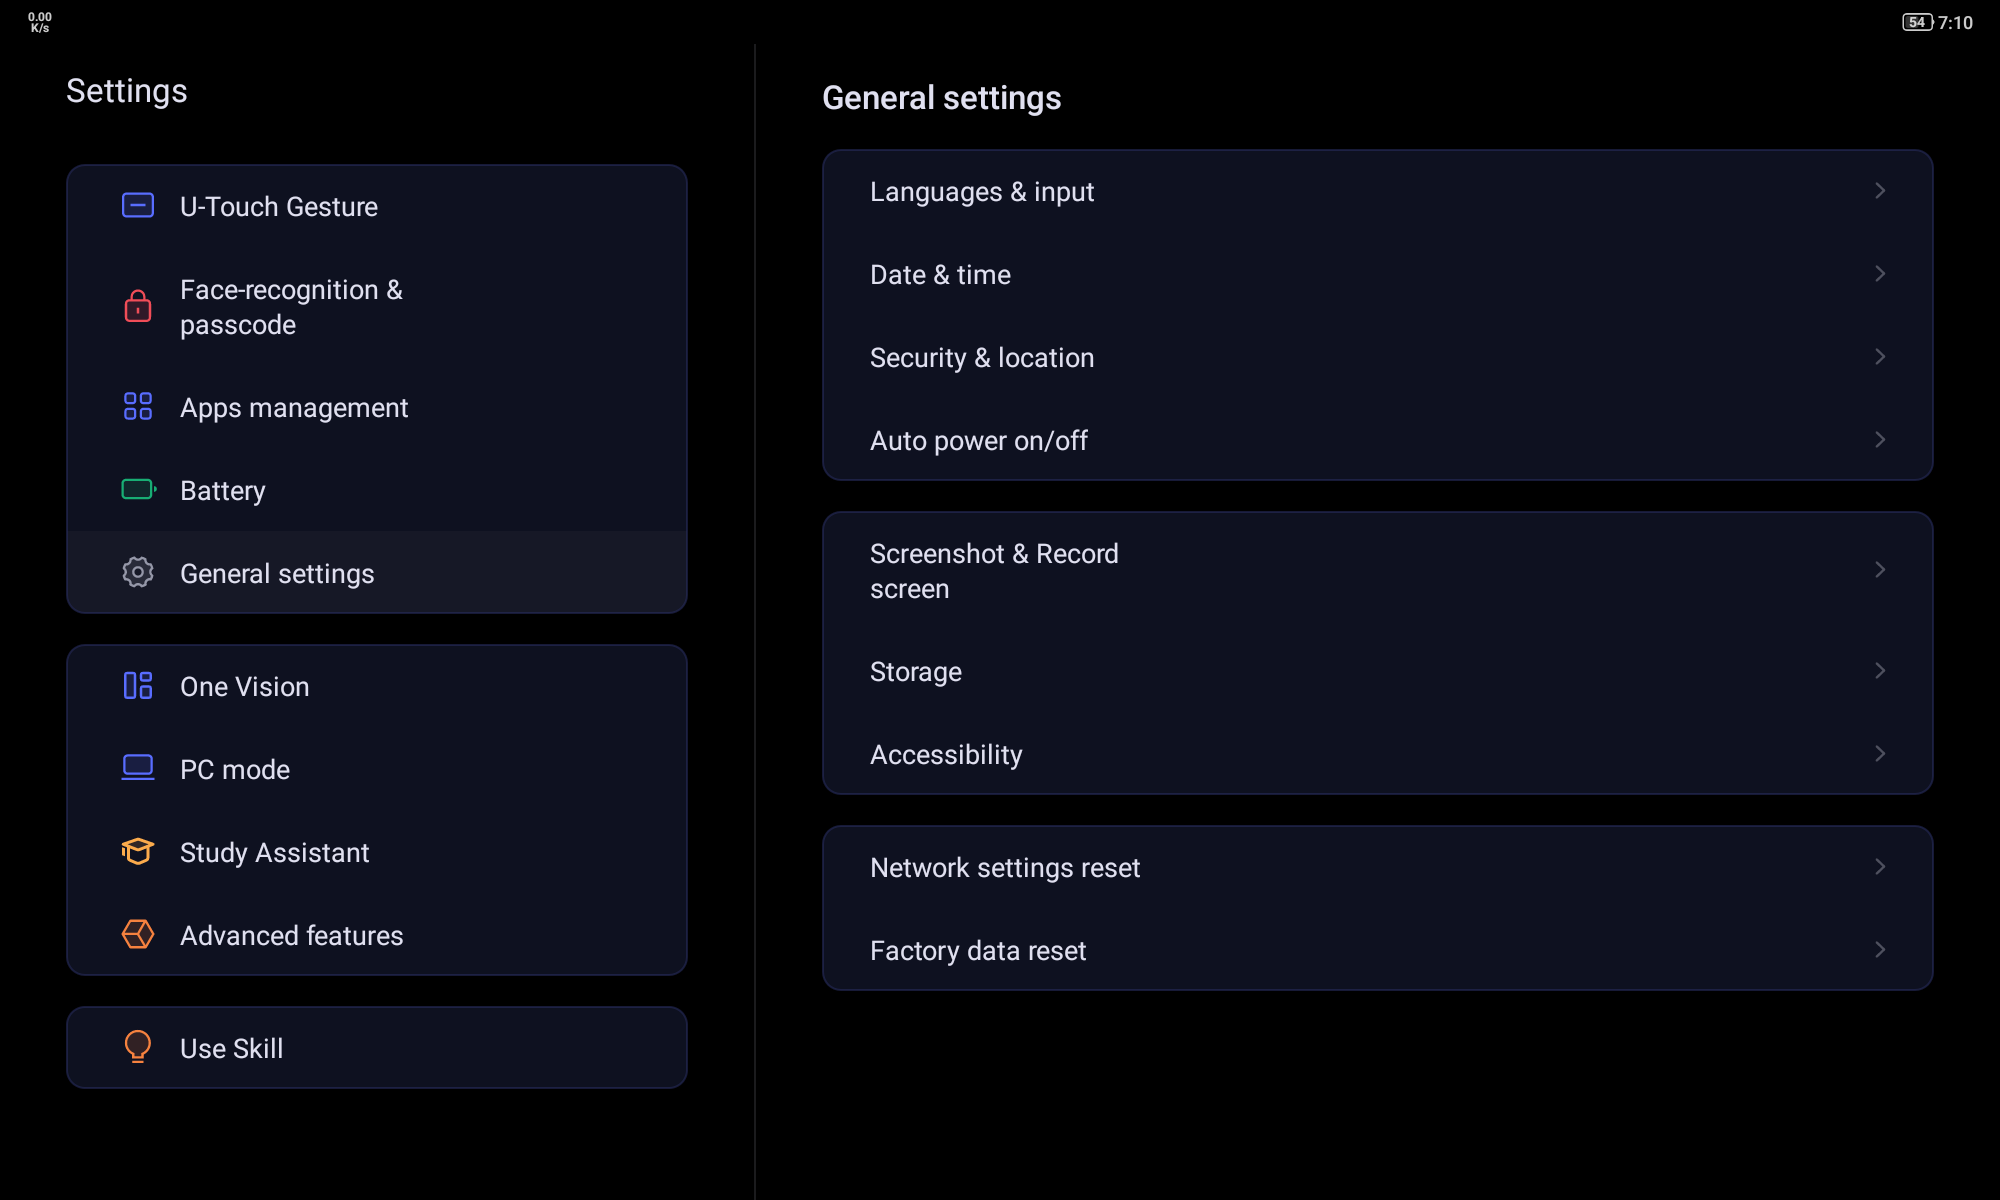Select Accessibility settings entry
Screen dimensions: 2000x1200
pos(946,755)
